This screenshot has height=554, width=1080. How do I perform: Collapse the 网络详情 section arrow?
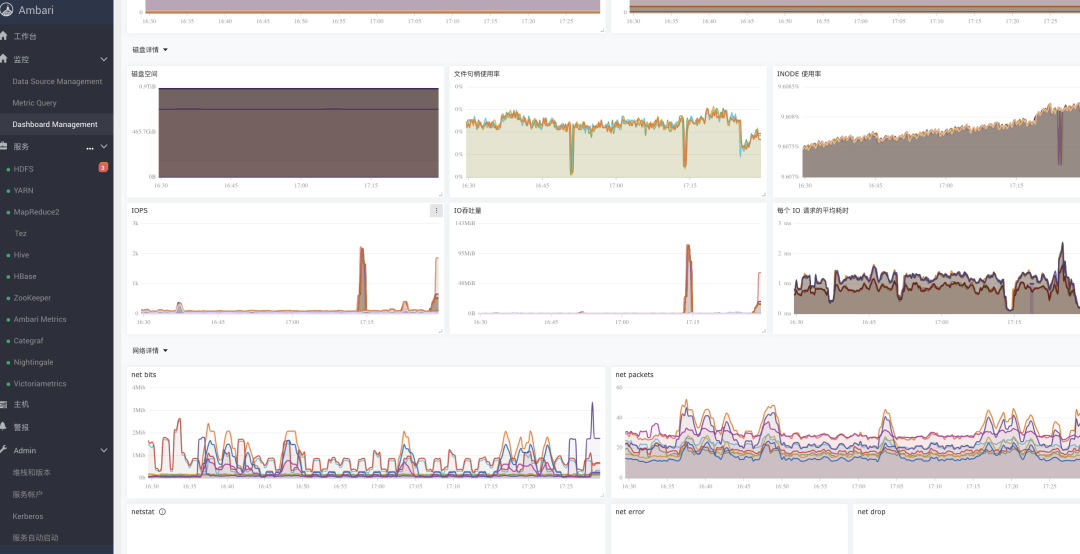[x=165, y=351]
